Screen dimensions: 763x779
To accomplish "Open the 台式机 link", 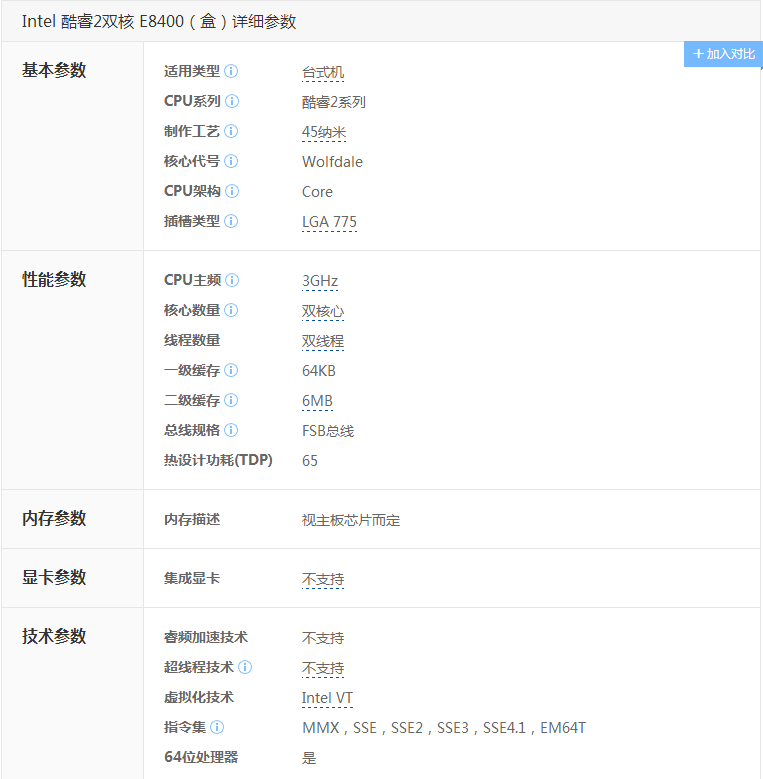I will click(323, 73).
